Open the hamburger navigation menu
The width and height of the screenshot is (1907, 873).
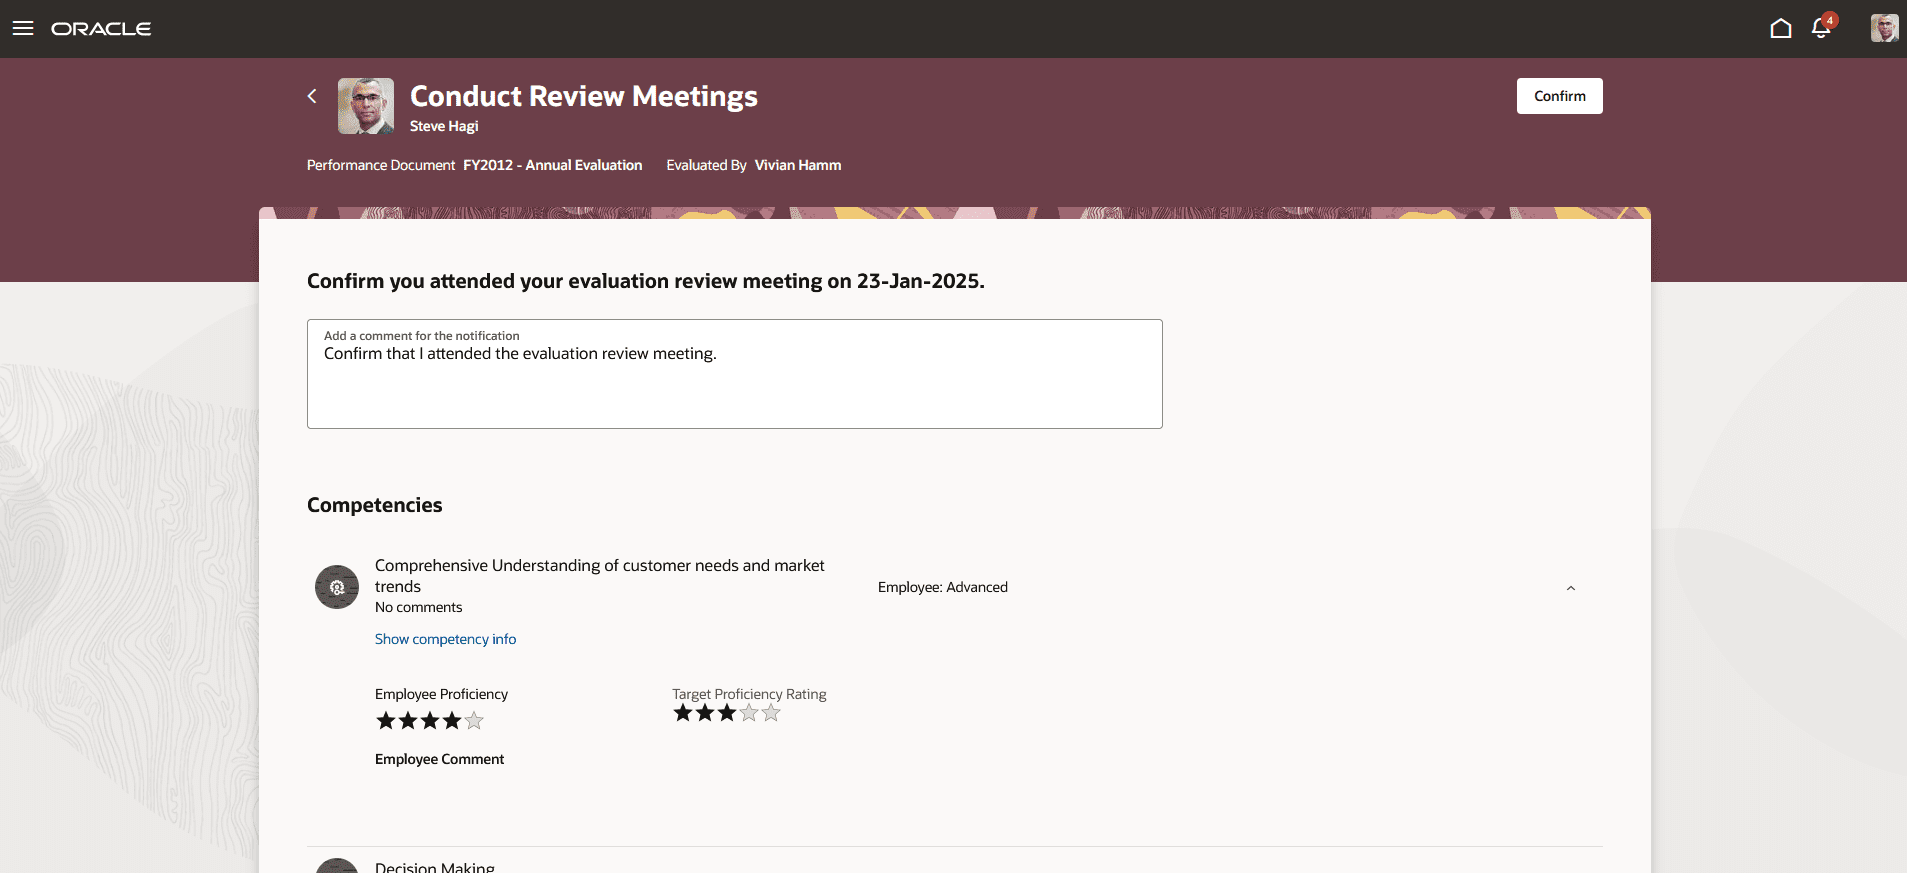(23, 28)
